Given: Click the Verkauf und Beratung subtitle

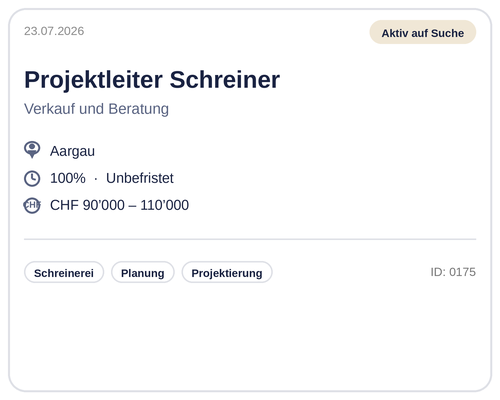Looking at the screenshot, I should point(96,109).
